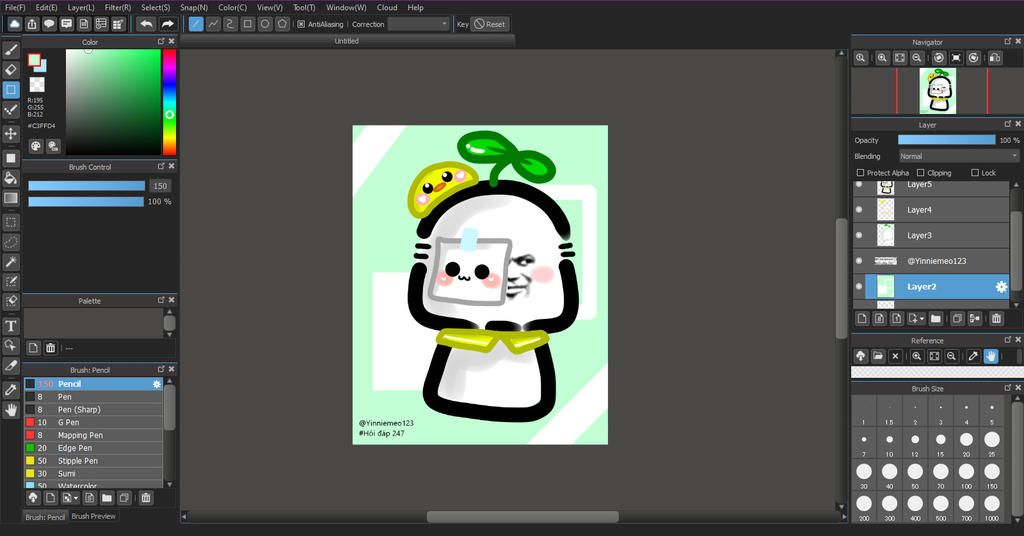This screenshot has width=1024, height=536.
Task: Adjust the brush size slider
Action: [x=86, y=186]
